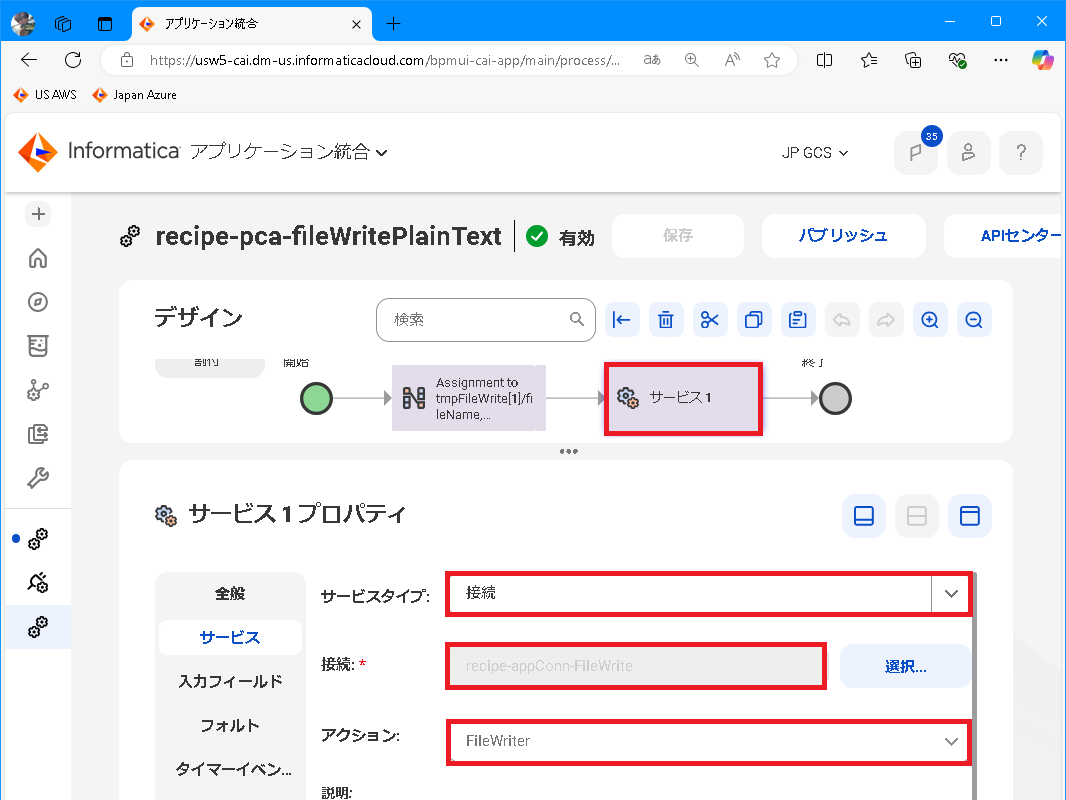The height and width of the screenshot is (800, 1066).
Task: Click the search magnifier in design search box
Action: click(577, 319)
